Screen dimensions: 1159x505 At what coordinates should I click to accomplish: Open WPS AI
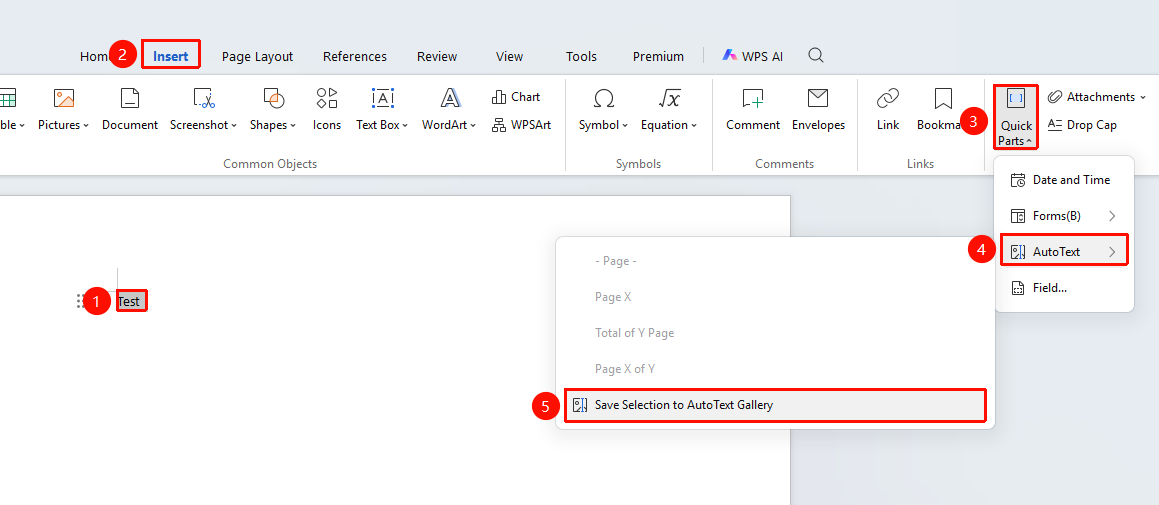752,56
